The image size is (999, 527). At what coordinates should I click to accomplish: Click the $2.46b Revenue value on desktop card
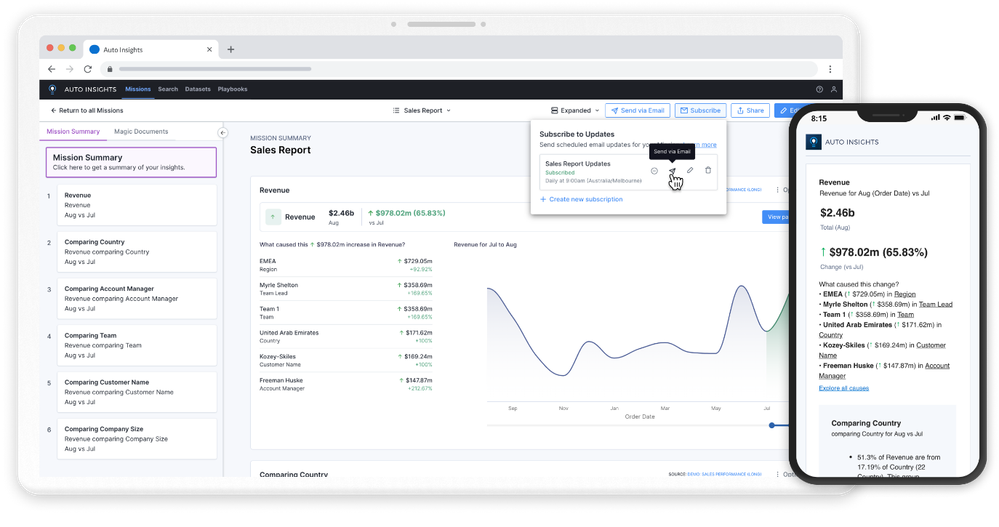(x=341, y=213)
